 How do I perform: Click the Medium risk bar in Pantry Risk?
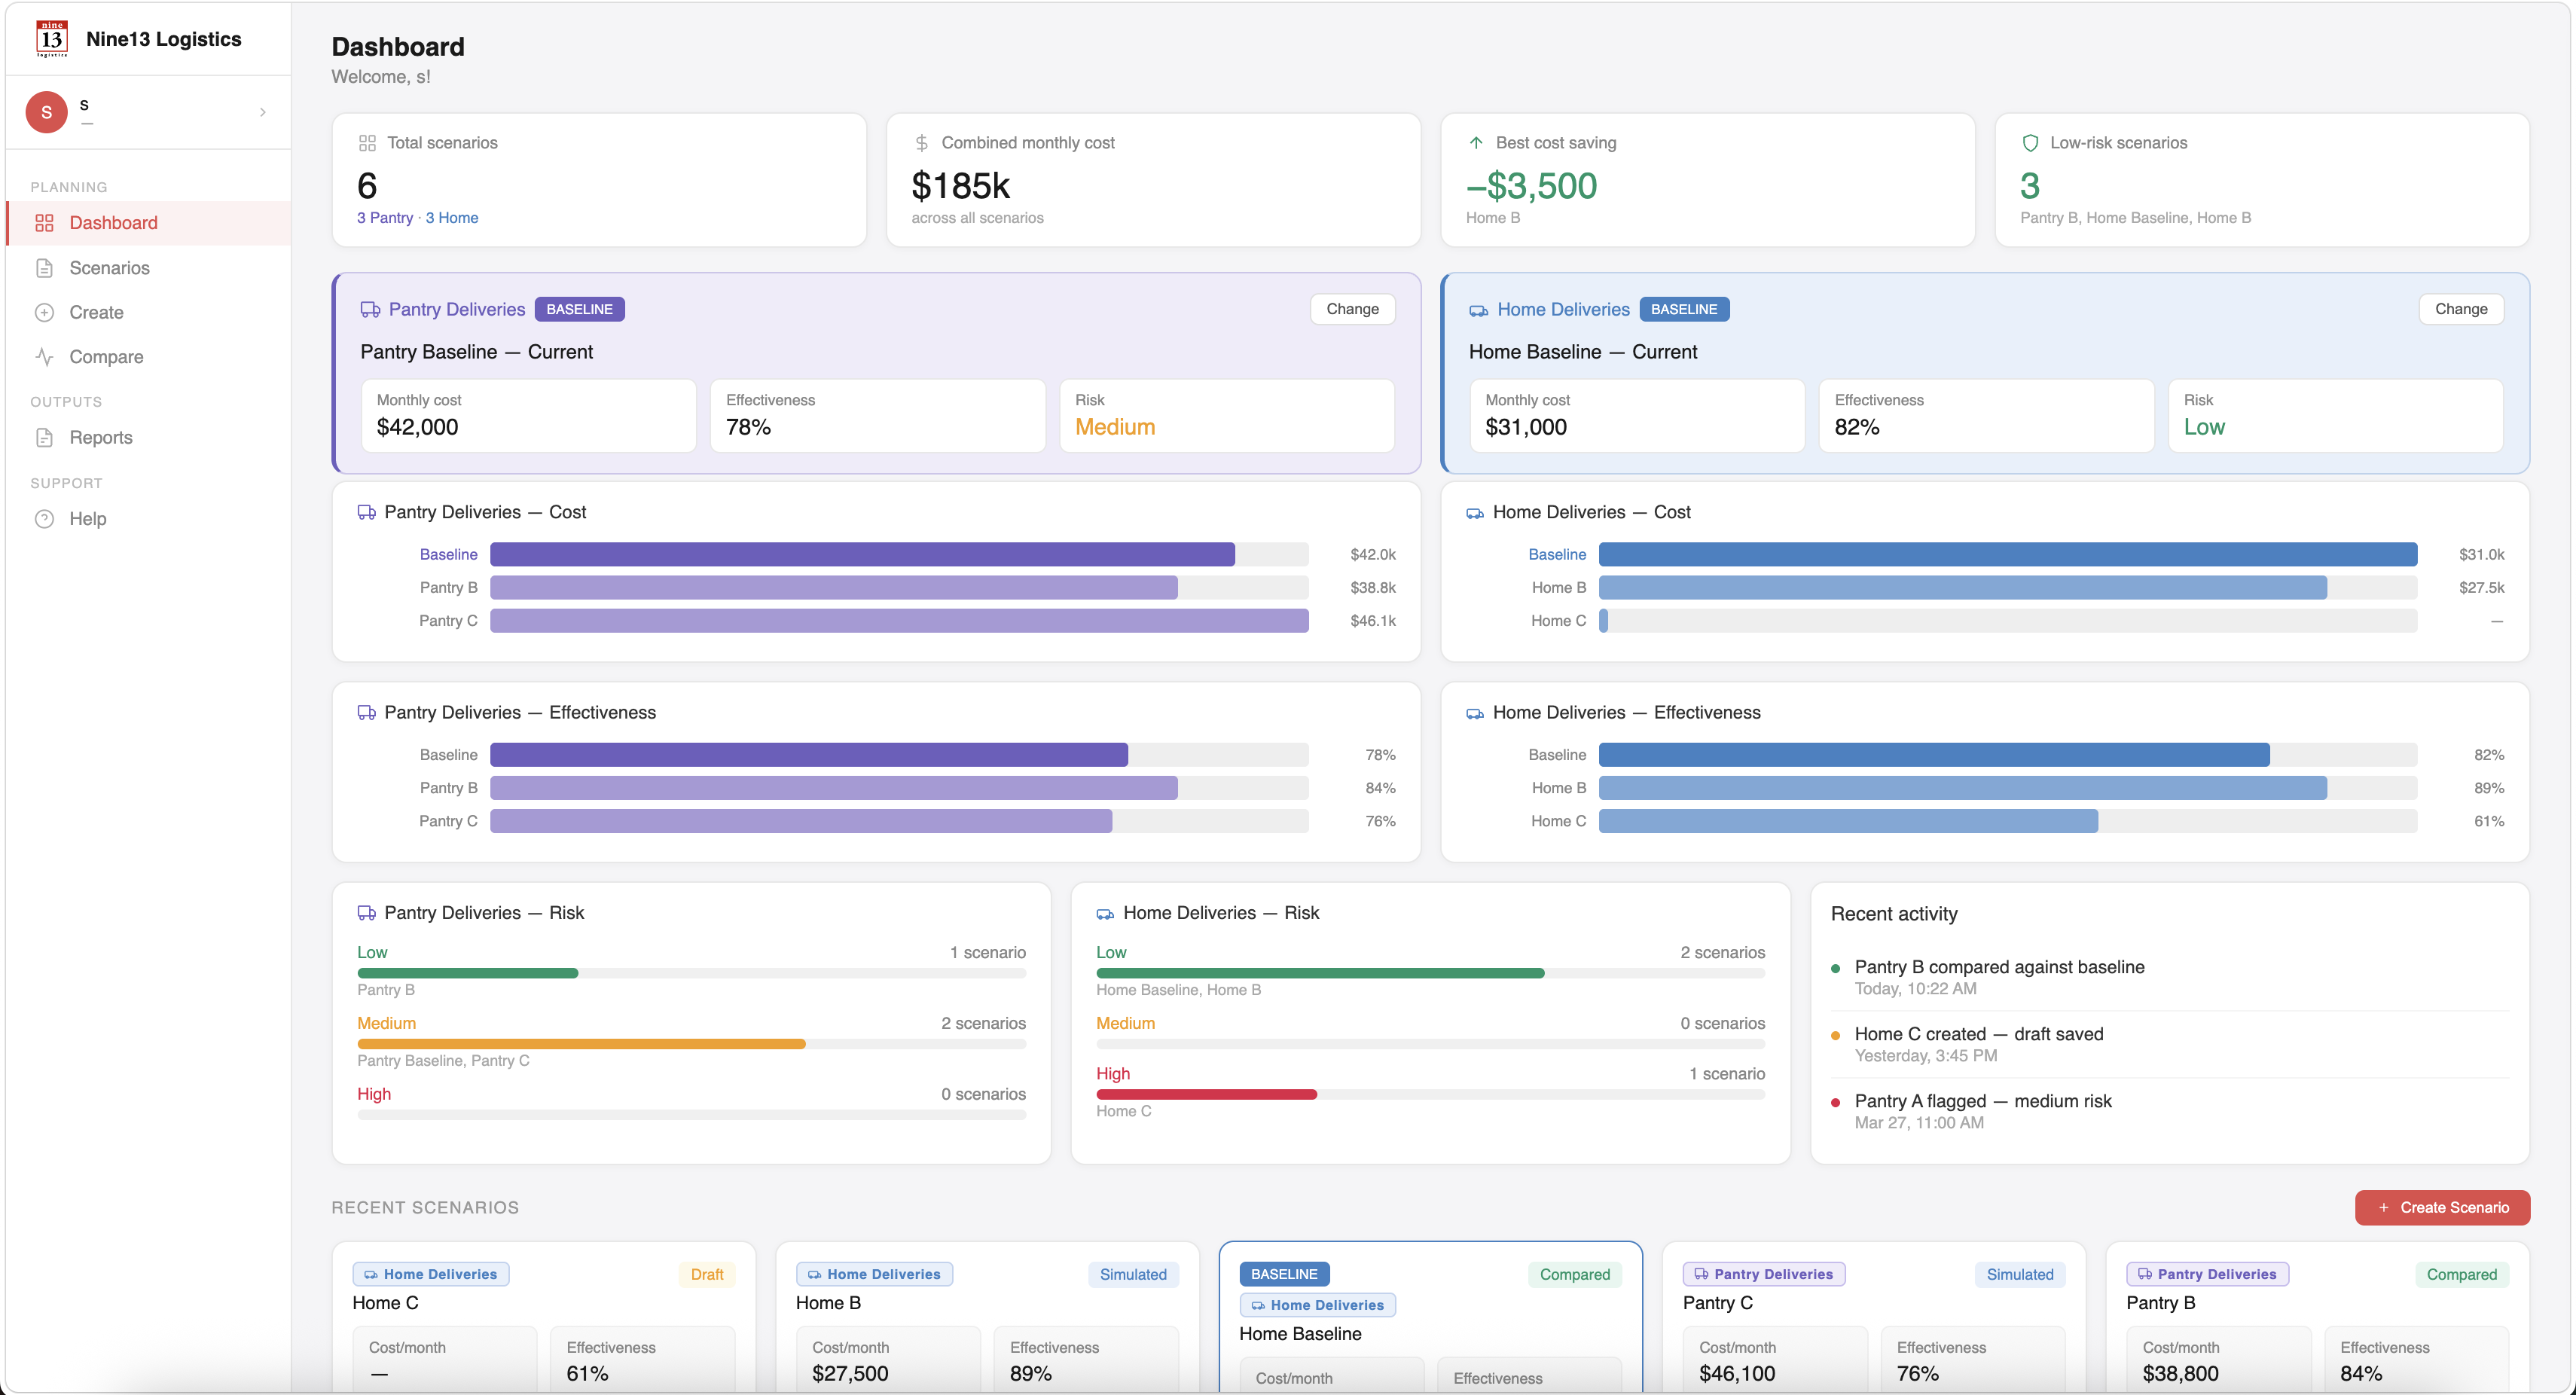[x=581, y=1044]
